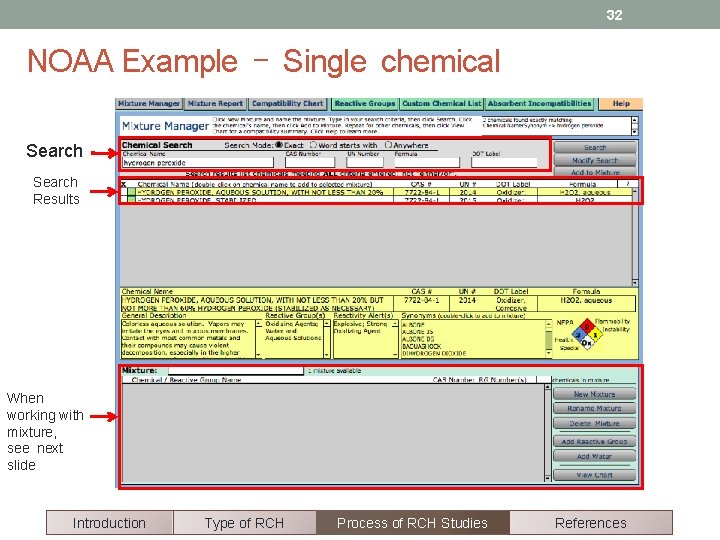Click the Add Water button

pos(595,456)
